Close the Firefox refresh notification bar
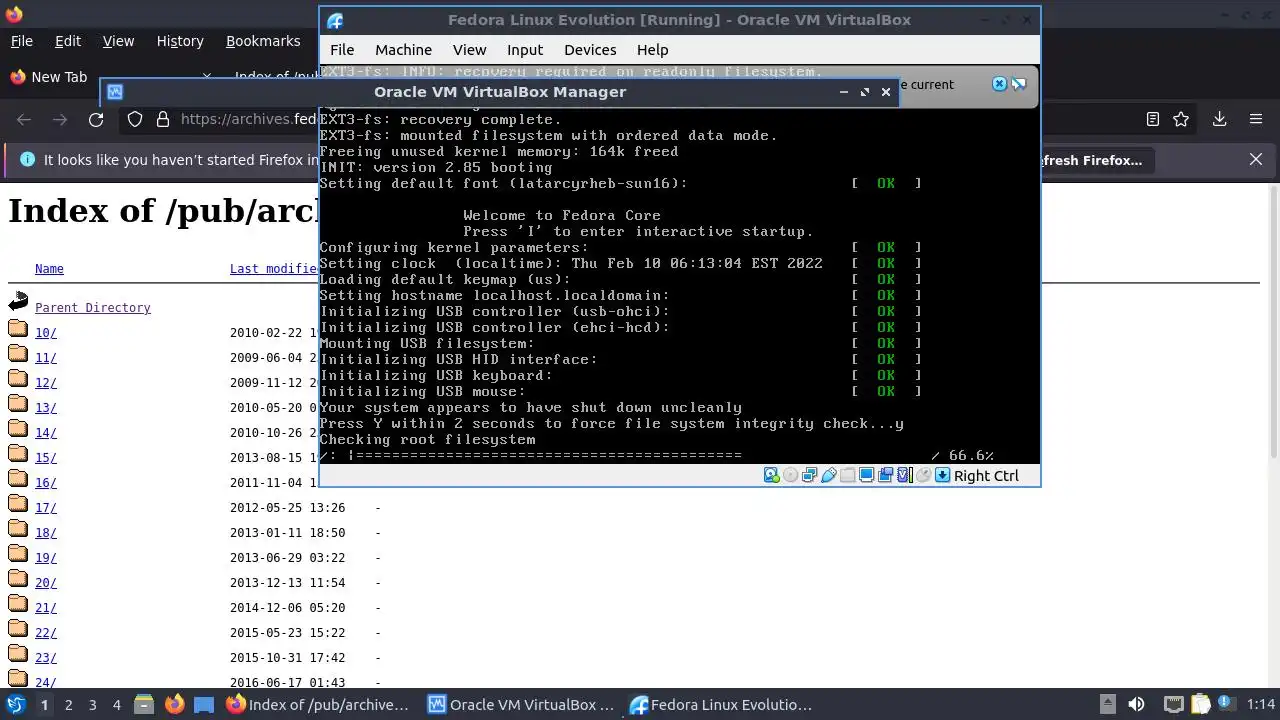Viewport: 1280px width, 720px height. pyautogui.click(x=1256, y=159)
